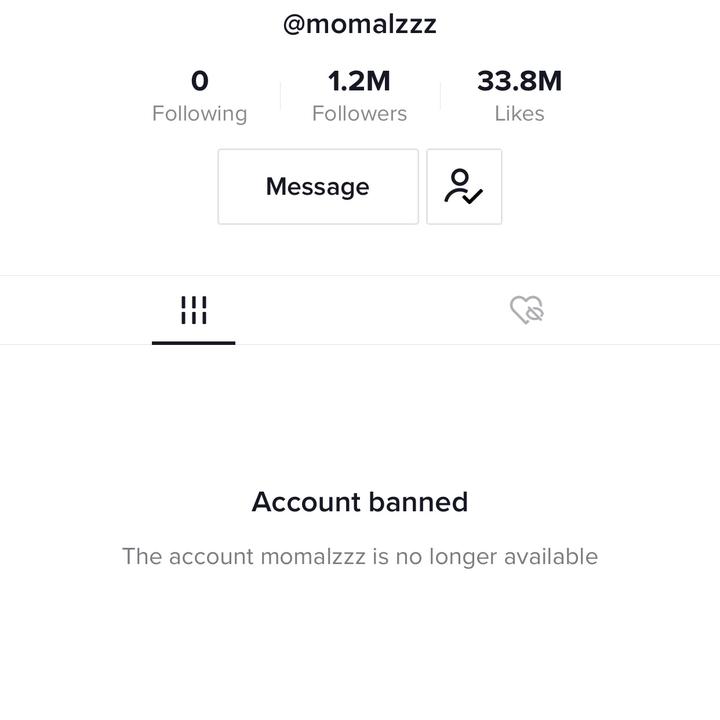Click the Account banned heading
Viewport: 720px width, 720px height.
tap(360, 502)
